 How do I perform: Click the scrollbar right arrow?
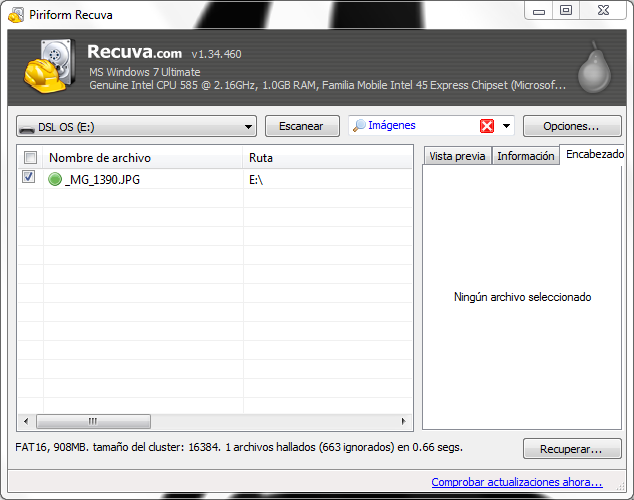click(403, 421)
